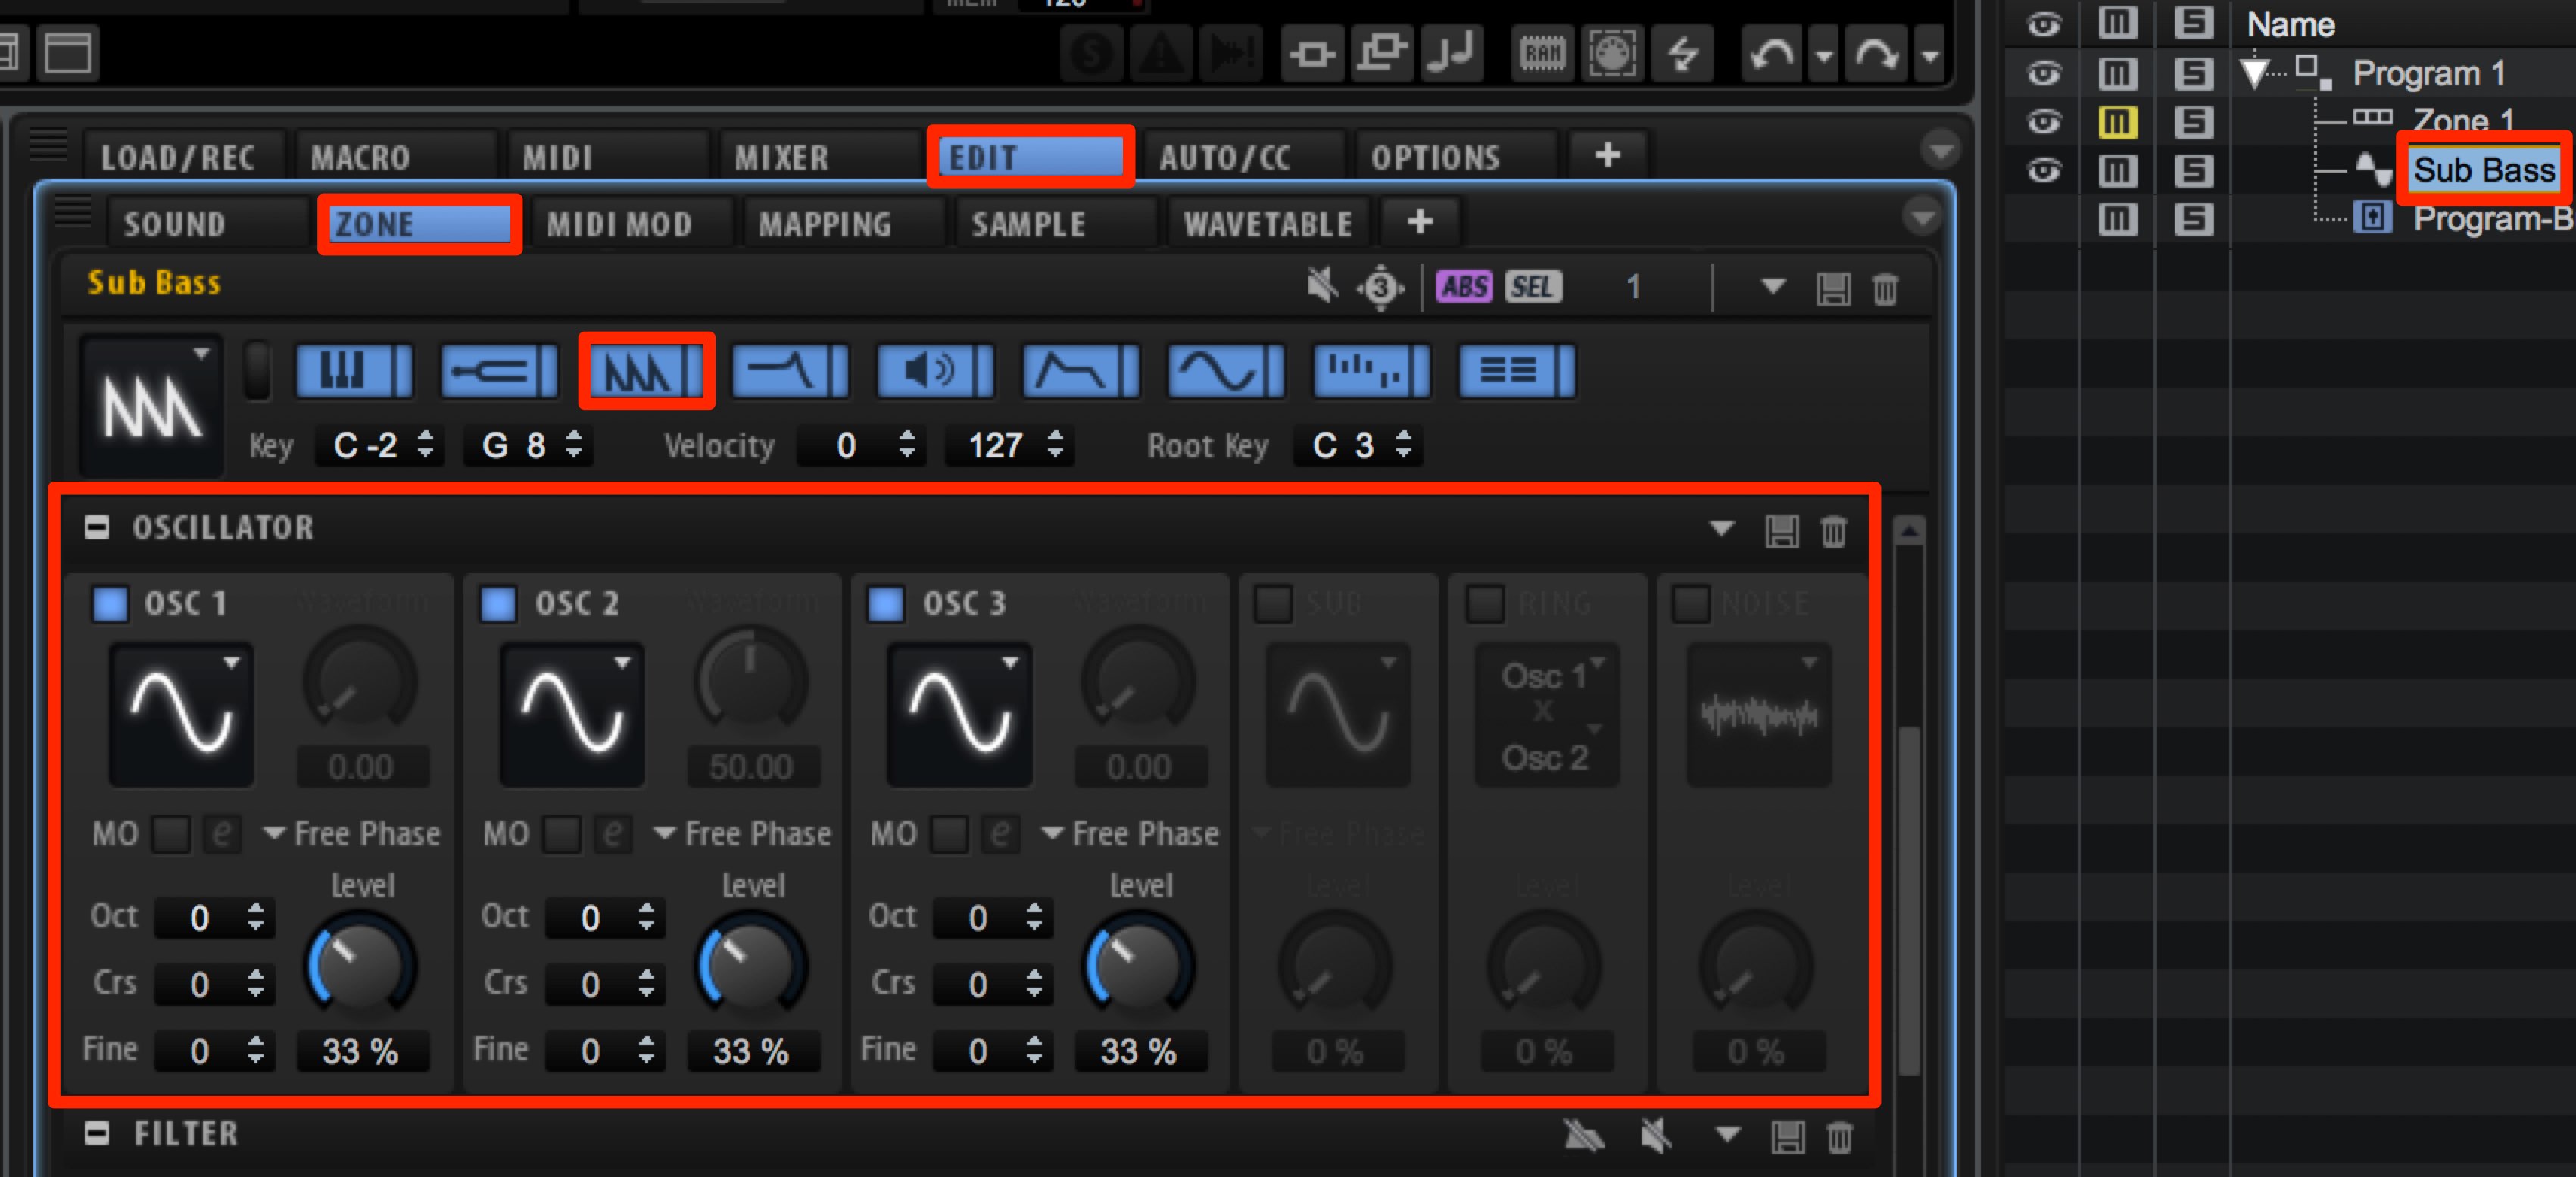Save the Filter section preset disk icon
The width and height of the screenshot is (2576, 1177).
[1787, 1137]
